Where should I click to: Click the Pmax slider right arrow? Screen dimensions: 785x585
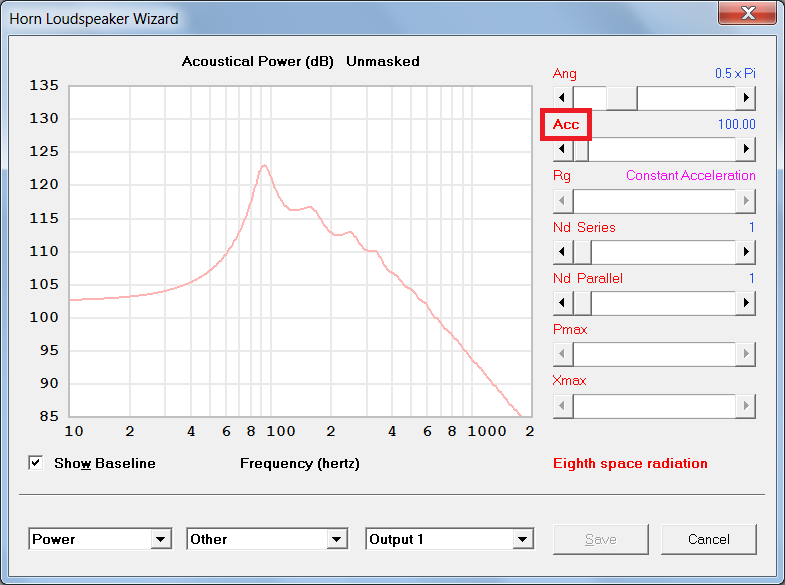click(x=745, y=354)
